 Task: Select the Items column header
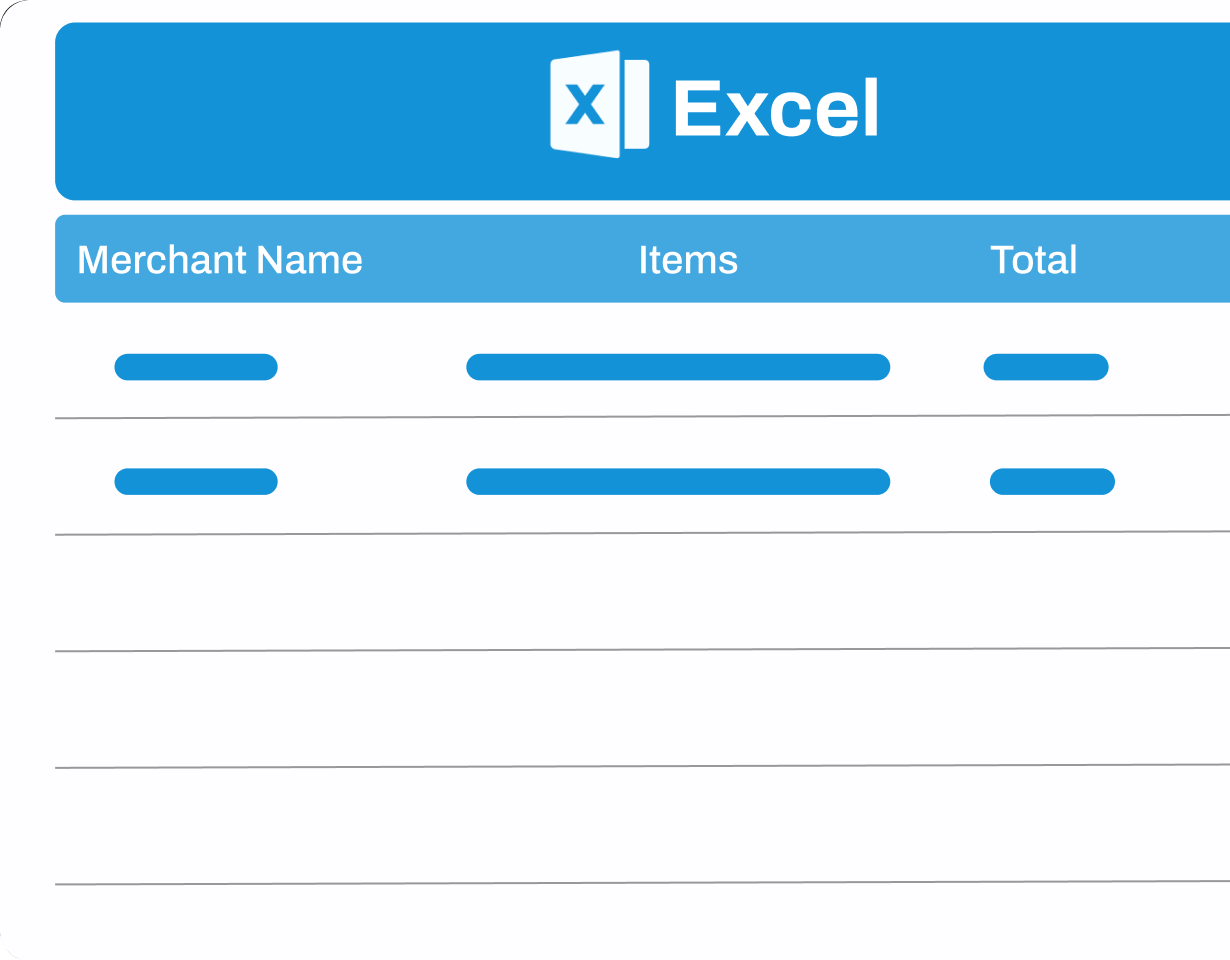pos(688,260)
